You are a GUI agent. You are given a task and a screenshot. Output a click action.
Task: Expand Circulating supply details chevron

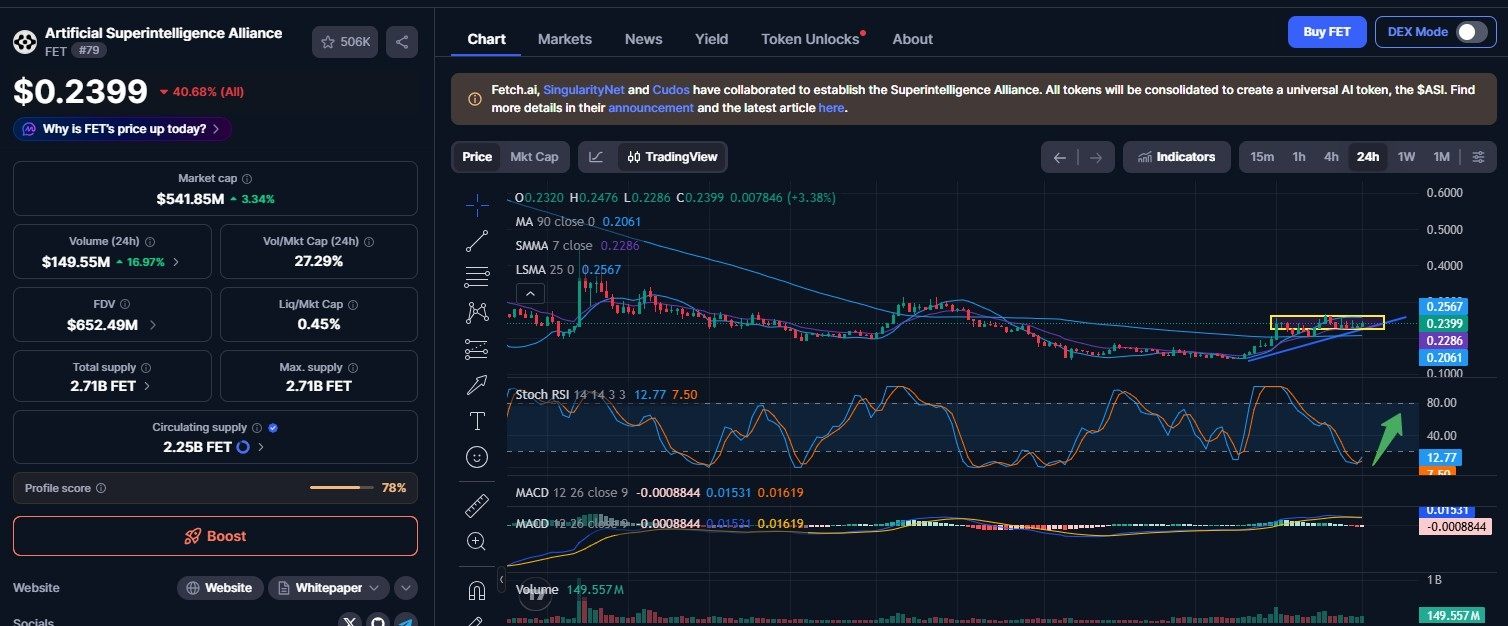click(x=261, y=447)
